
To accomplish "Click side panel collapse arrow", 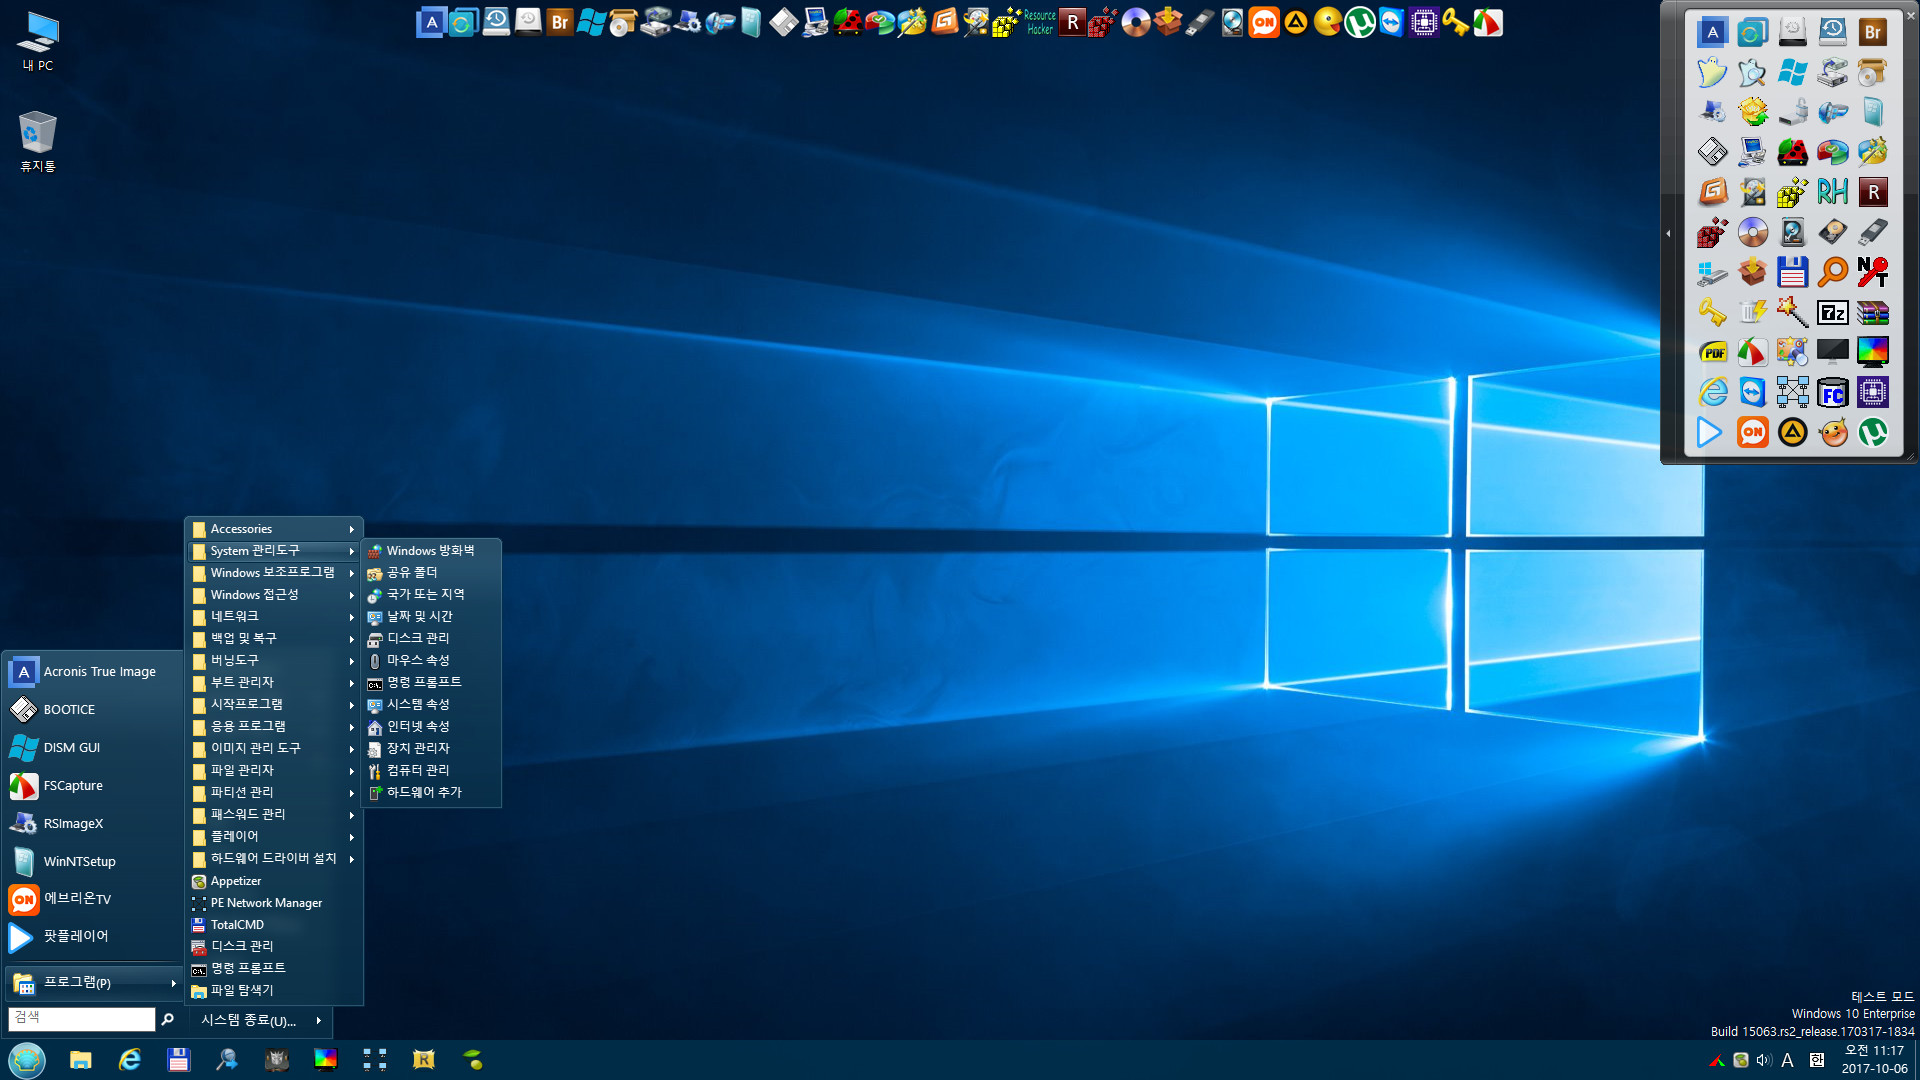I will 1668,233.
